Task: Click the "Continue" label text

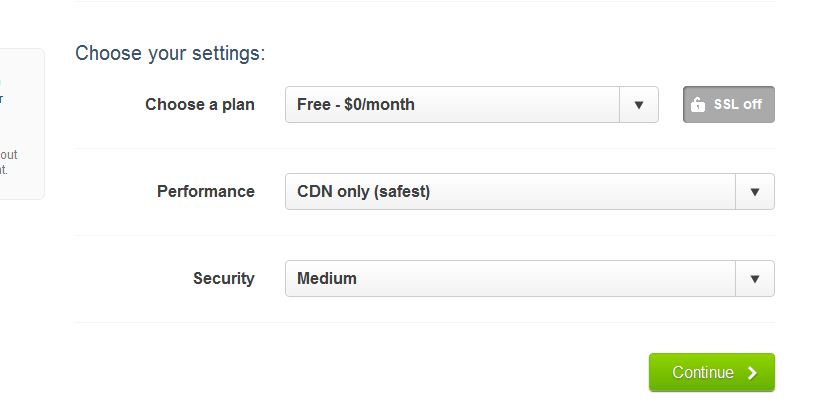Action: (703, 372)
